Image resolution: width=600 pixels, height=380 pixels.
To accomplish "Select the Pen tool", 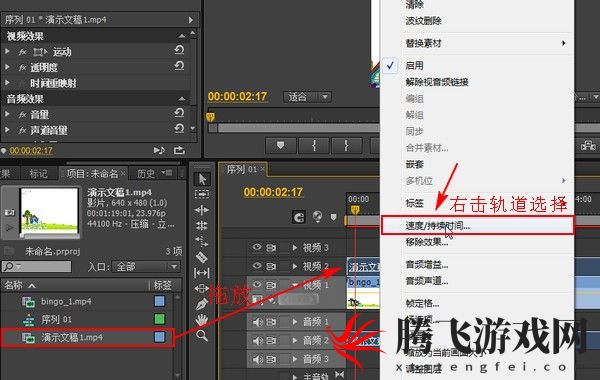I will tap(202, 304).
